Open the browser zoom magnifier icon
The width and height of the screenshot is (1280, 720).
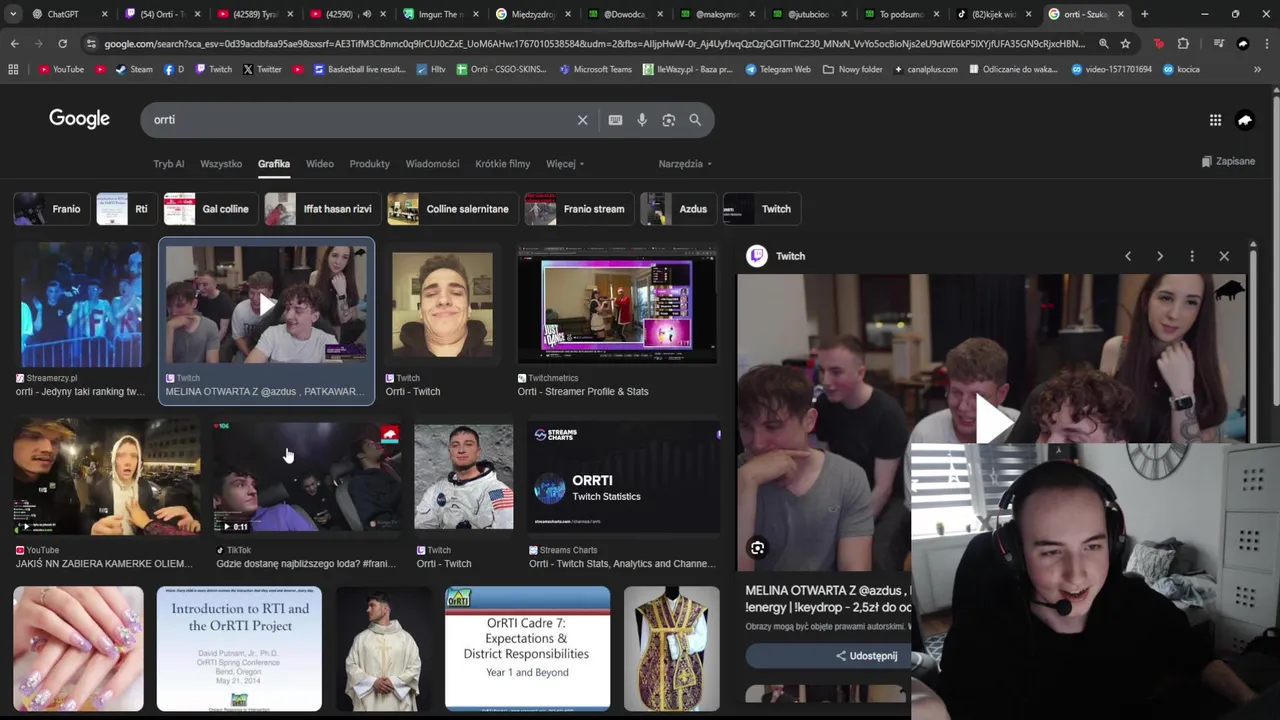pyautogui.click(x=1103, y=44)
